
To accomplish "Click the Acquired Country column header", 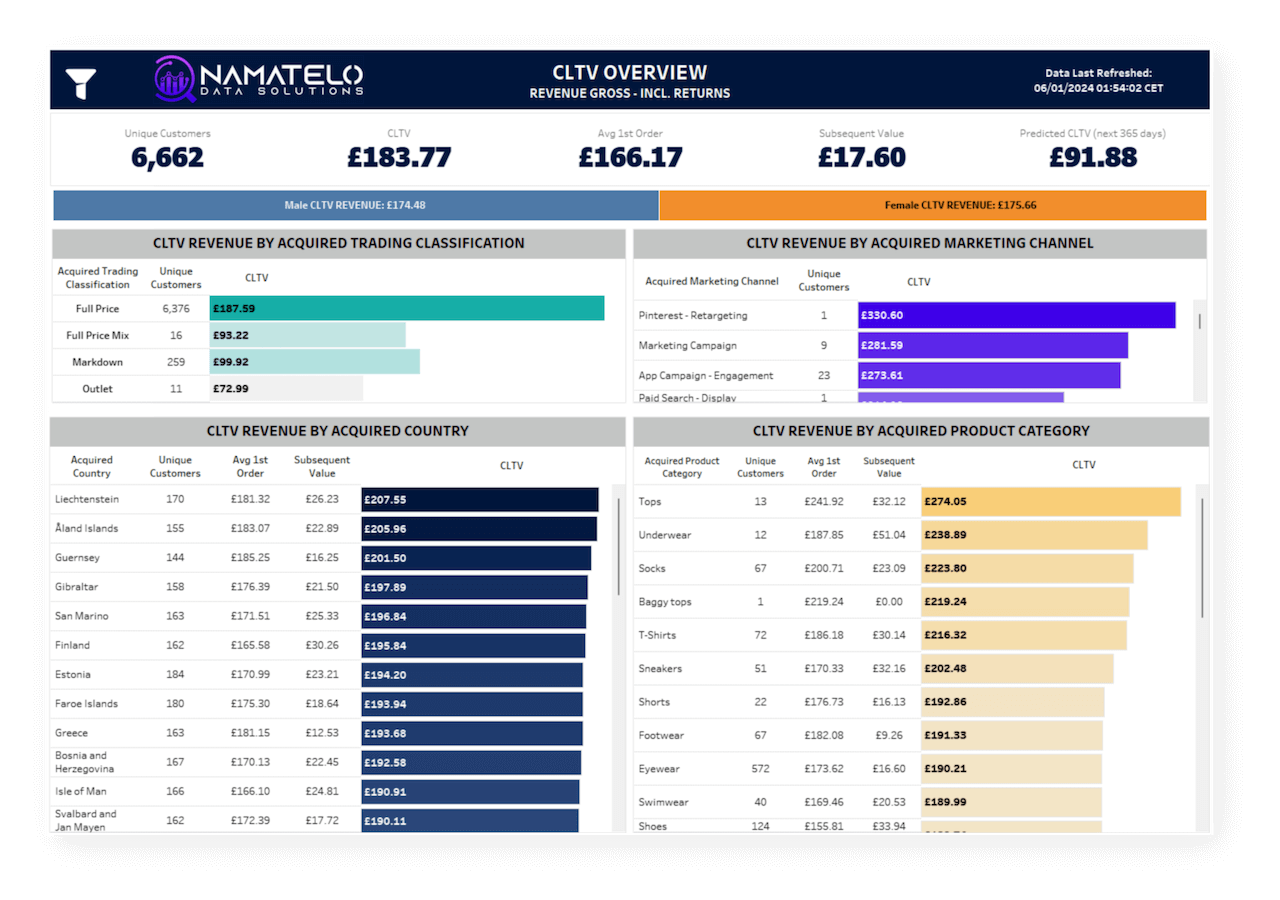I will tap(92, 467).
